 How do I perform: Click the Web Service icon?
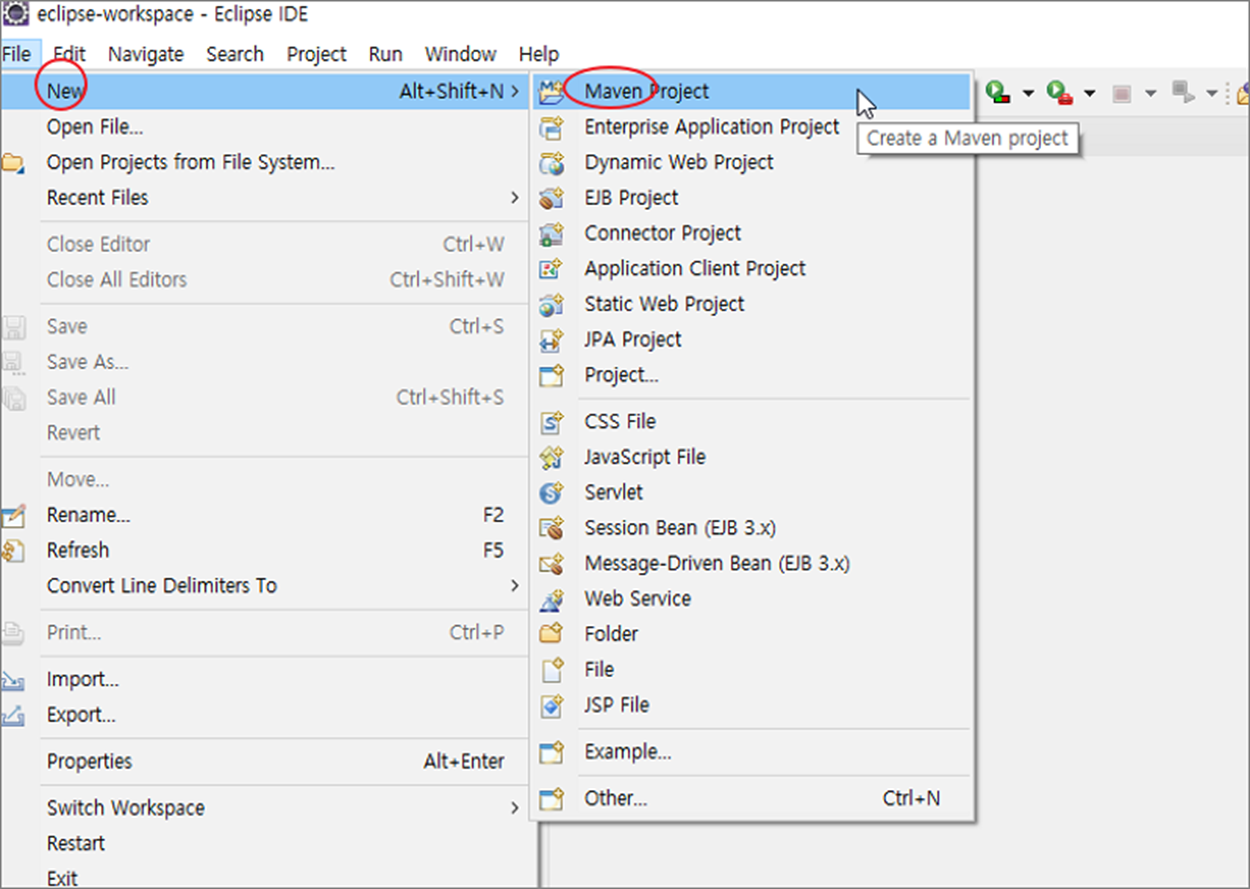point(552,599)
